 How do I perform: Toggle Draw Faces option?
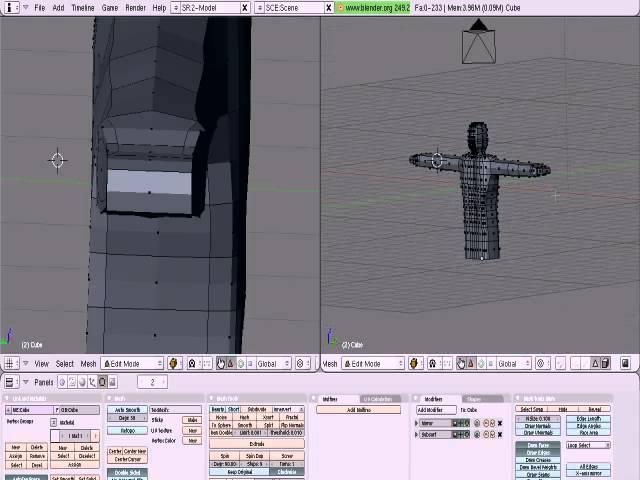coord(538,445)
